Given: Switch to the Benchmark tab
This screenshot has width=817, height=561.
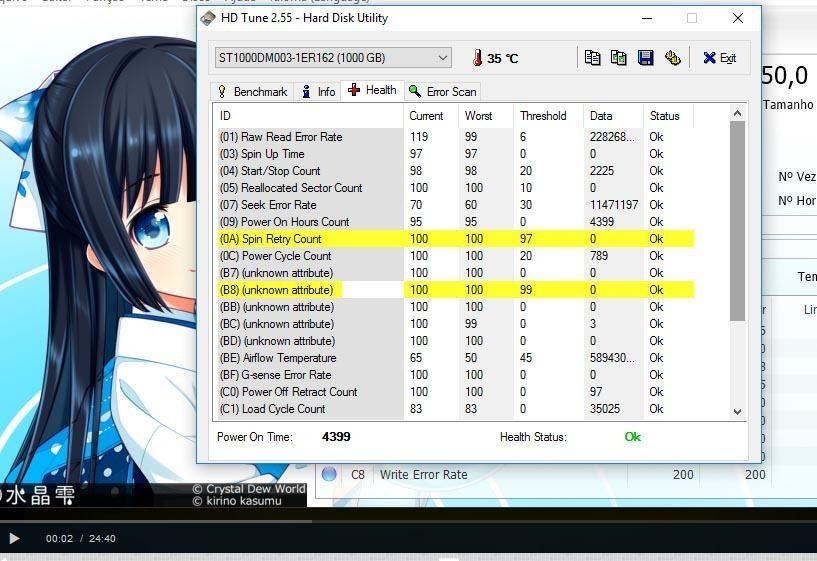Looking at the screenshot, I should pos(252,91).
